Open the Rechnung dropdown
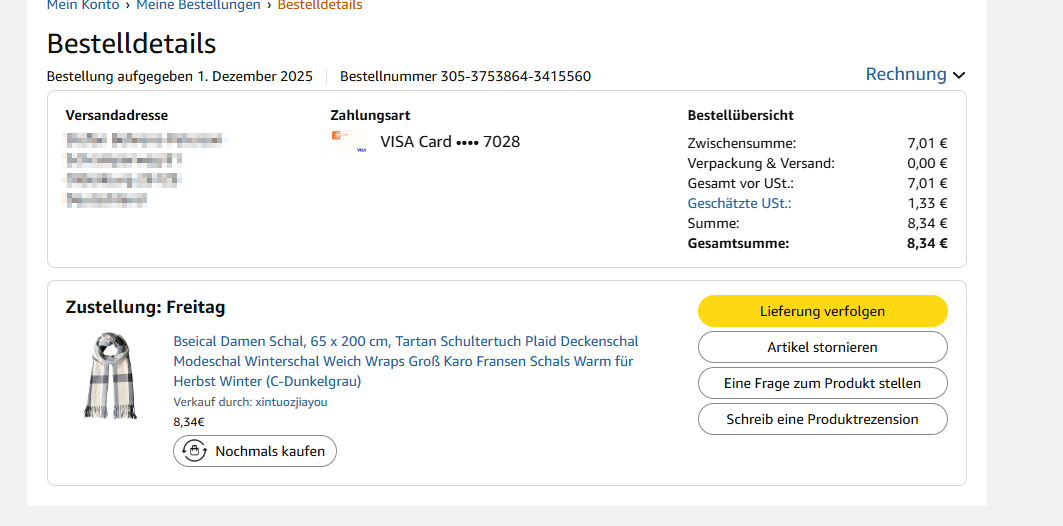 pyautogui.click(x=906, y=74)
